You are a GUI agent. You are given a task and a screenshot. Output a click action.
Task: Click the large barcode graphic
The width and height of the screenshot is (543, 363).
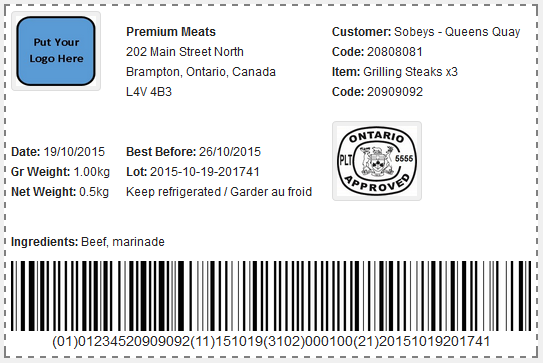pos(271,296)
